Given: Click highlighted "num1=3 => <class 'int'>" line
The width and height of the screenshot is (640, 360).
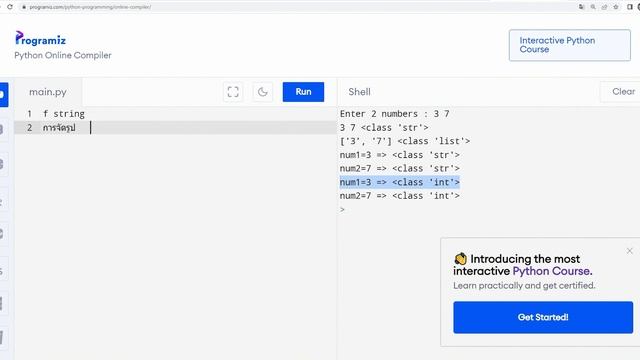Looking at the screenshot, I should coord(400,182).
